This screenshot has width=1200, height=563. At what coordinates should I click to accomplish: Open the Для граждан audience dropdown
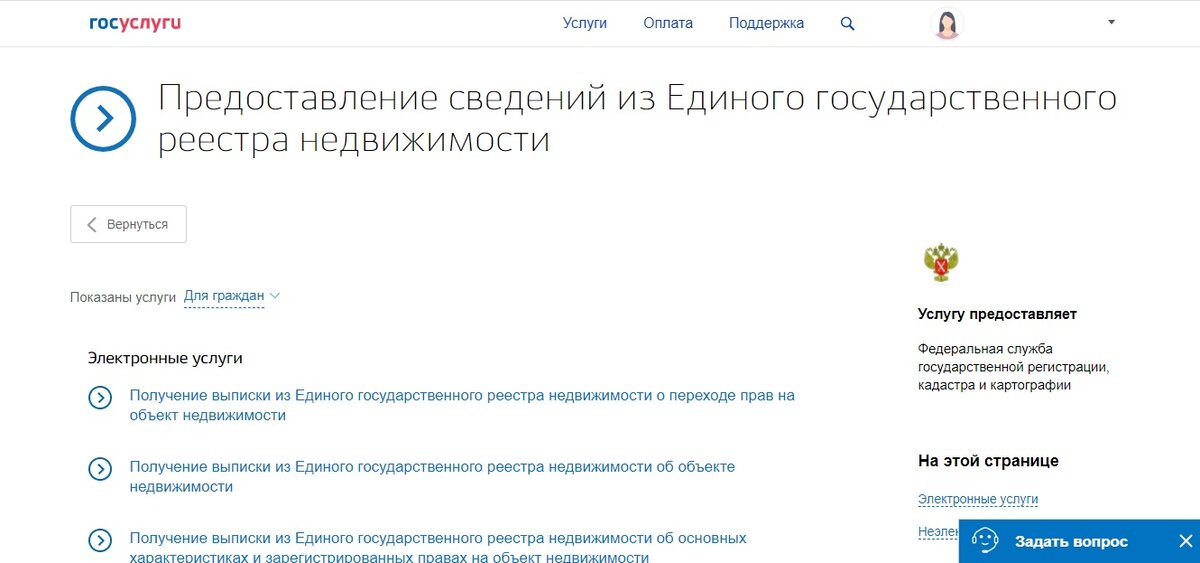[x=232, y=296]
